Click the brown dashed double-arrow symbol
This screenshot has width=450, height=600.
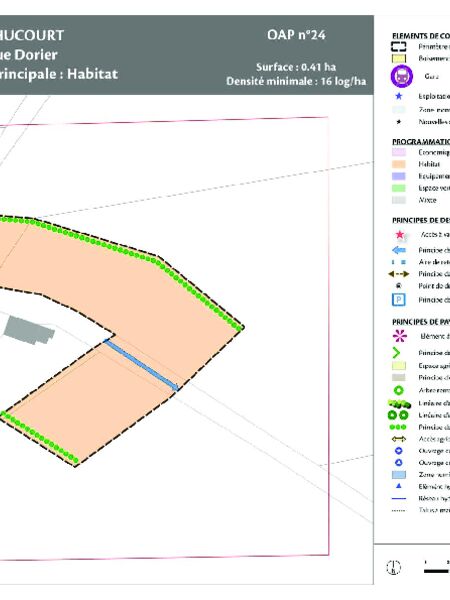(399, 274)
